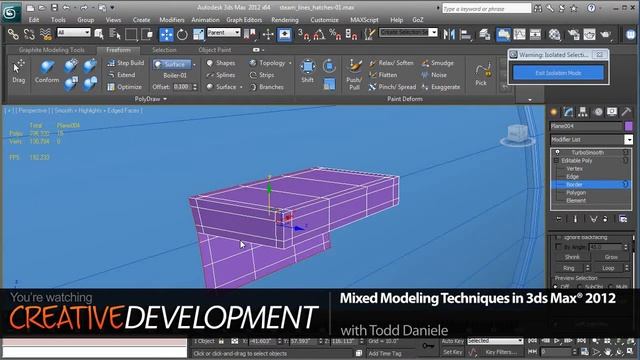Open the Display command panel tab
Image resolution: width=640 pixels, height=360 pixels.
coord(612,112)
